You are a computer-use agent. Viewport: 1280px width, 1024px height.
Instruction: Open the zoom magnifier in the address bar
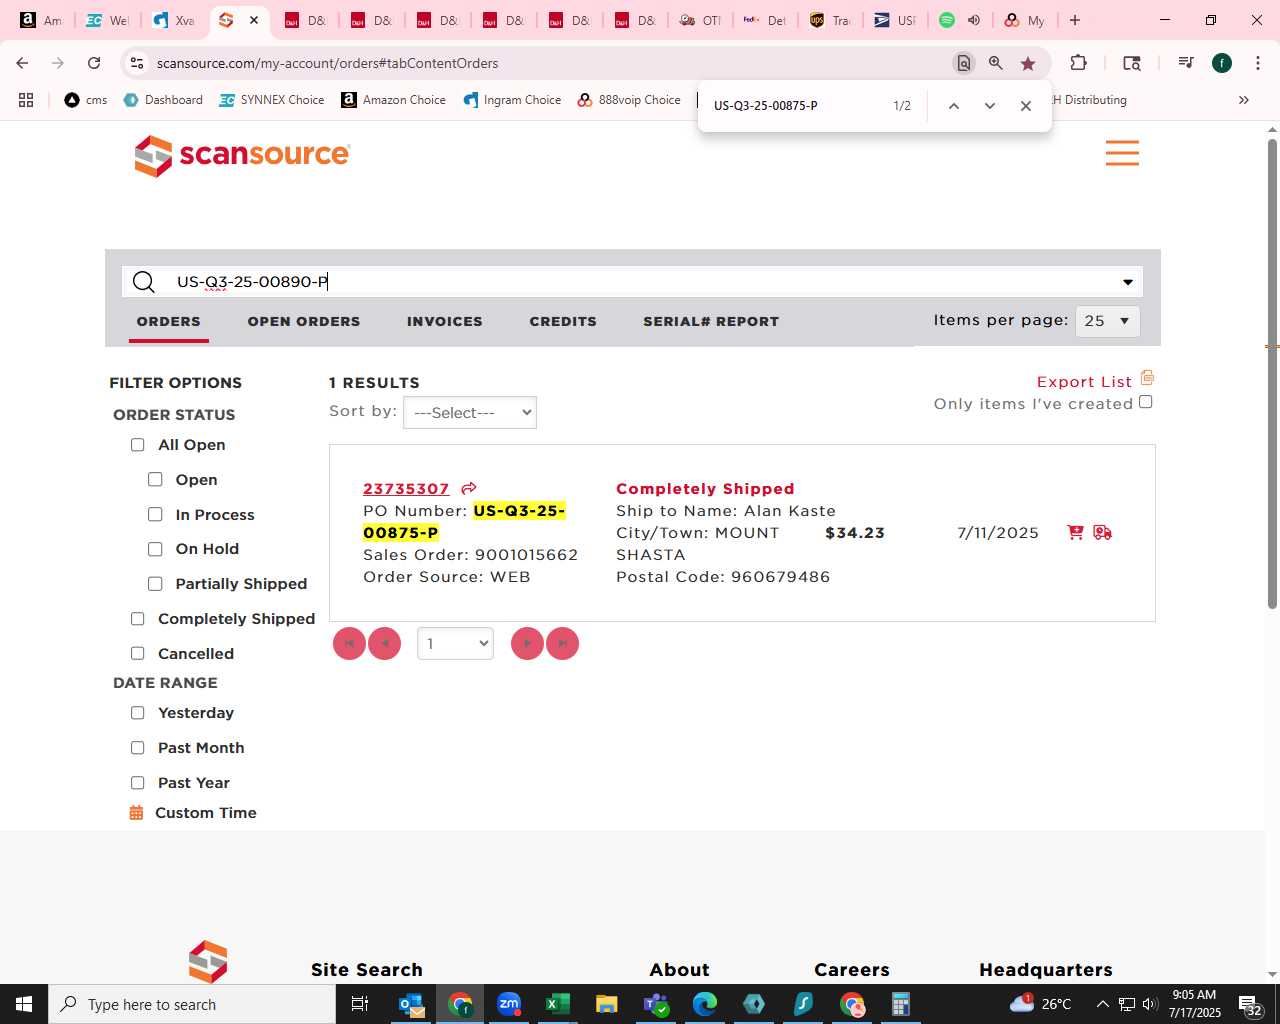point(996,63)
